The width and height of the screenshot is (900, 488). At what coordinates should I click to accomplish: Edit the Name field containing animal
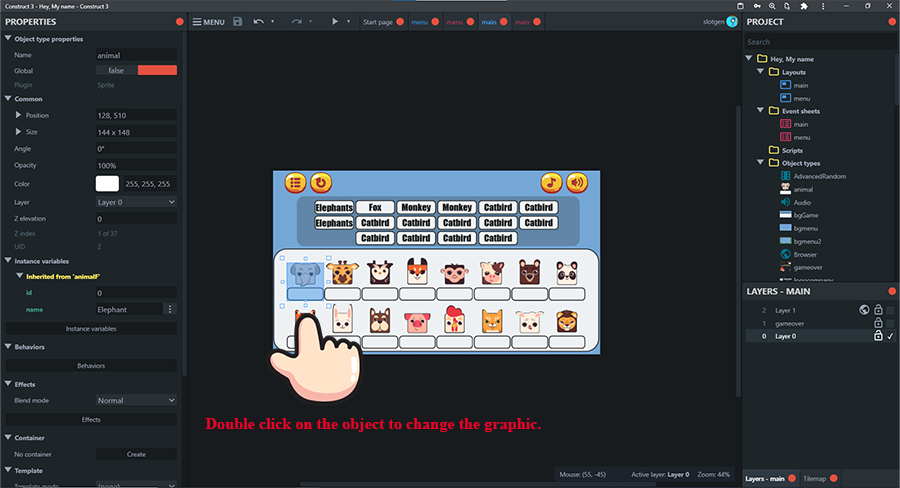[136, 55]
